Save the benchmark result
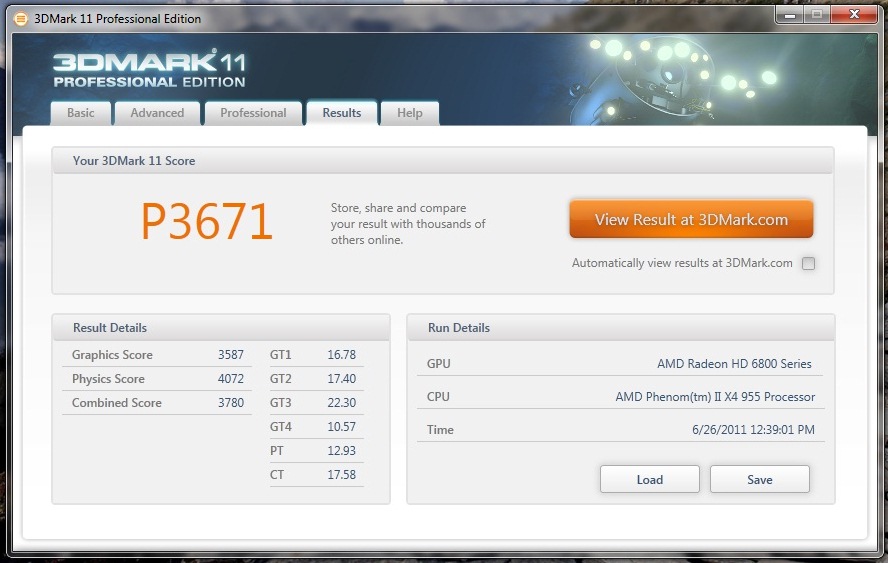 [x=759, y=480]
